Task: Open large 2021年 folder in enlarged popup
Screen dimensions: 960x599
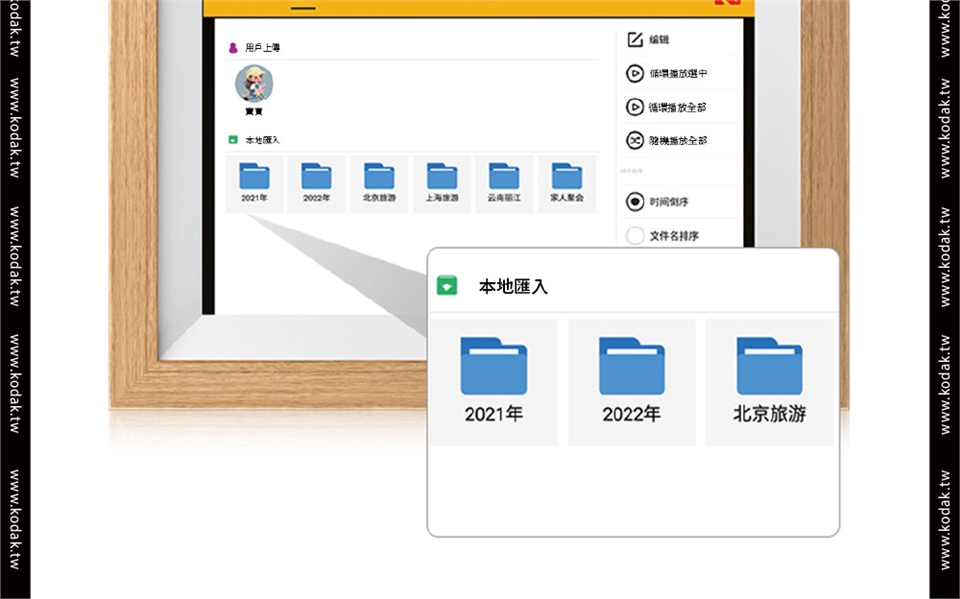Action: [x=493, y=381]
